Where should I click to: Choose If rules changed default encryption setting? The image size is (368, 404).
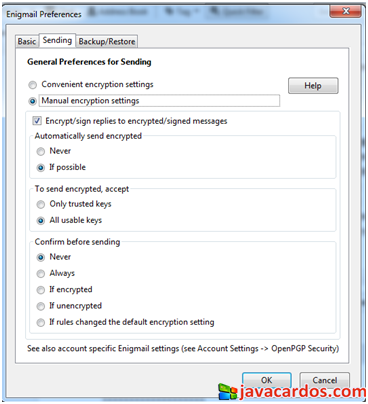[x=41, y=322]
